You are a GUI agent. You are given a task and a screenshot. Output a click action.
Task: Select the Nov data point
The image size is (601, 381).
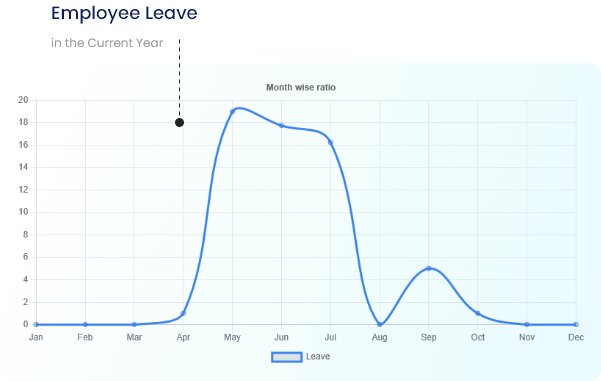tap(527, 325)
